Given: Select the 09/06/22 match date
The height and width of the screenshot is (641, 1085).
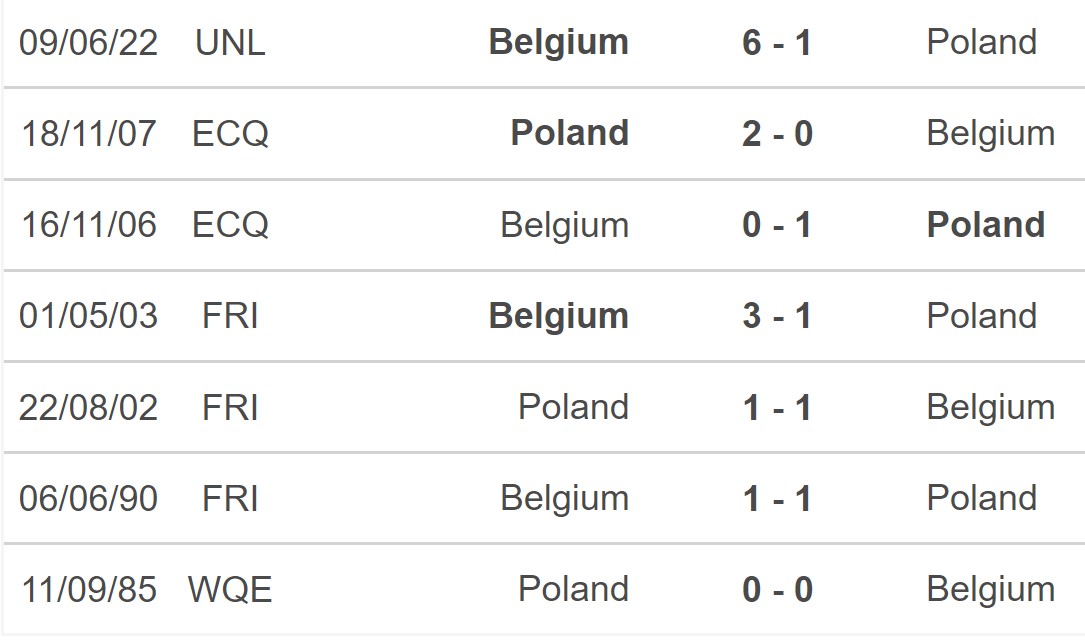Looking at the screenshot, I should point(89,43).
